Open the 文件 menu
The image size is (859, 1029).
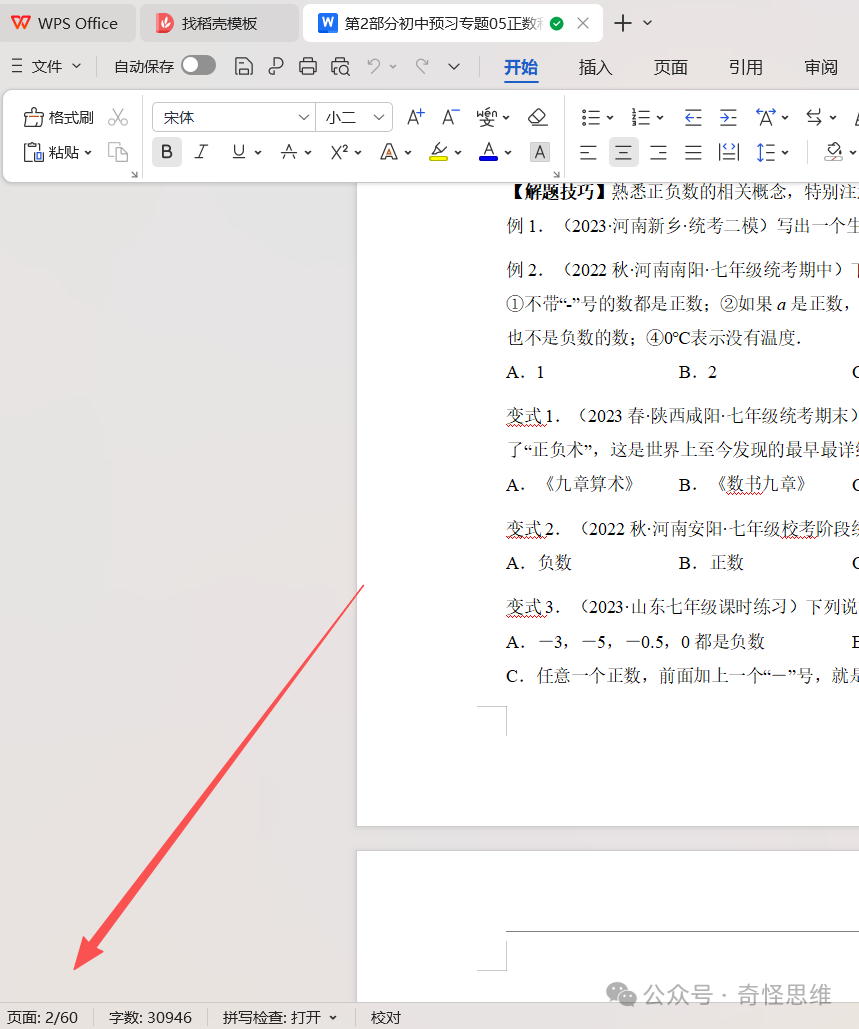click(x=46, y=66)
